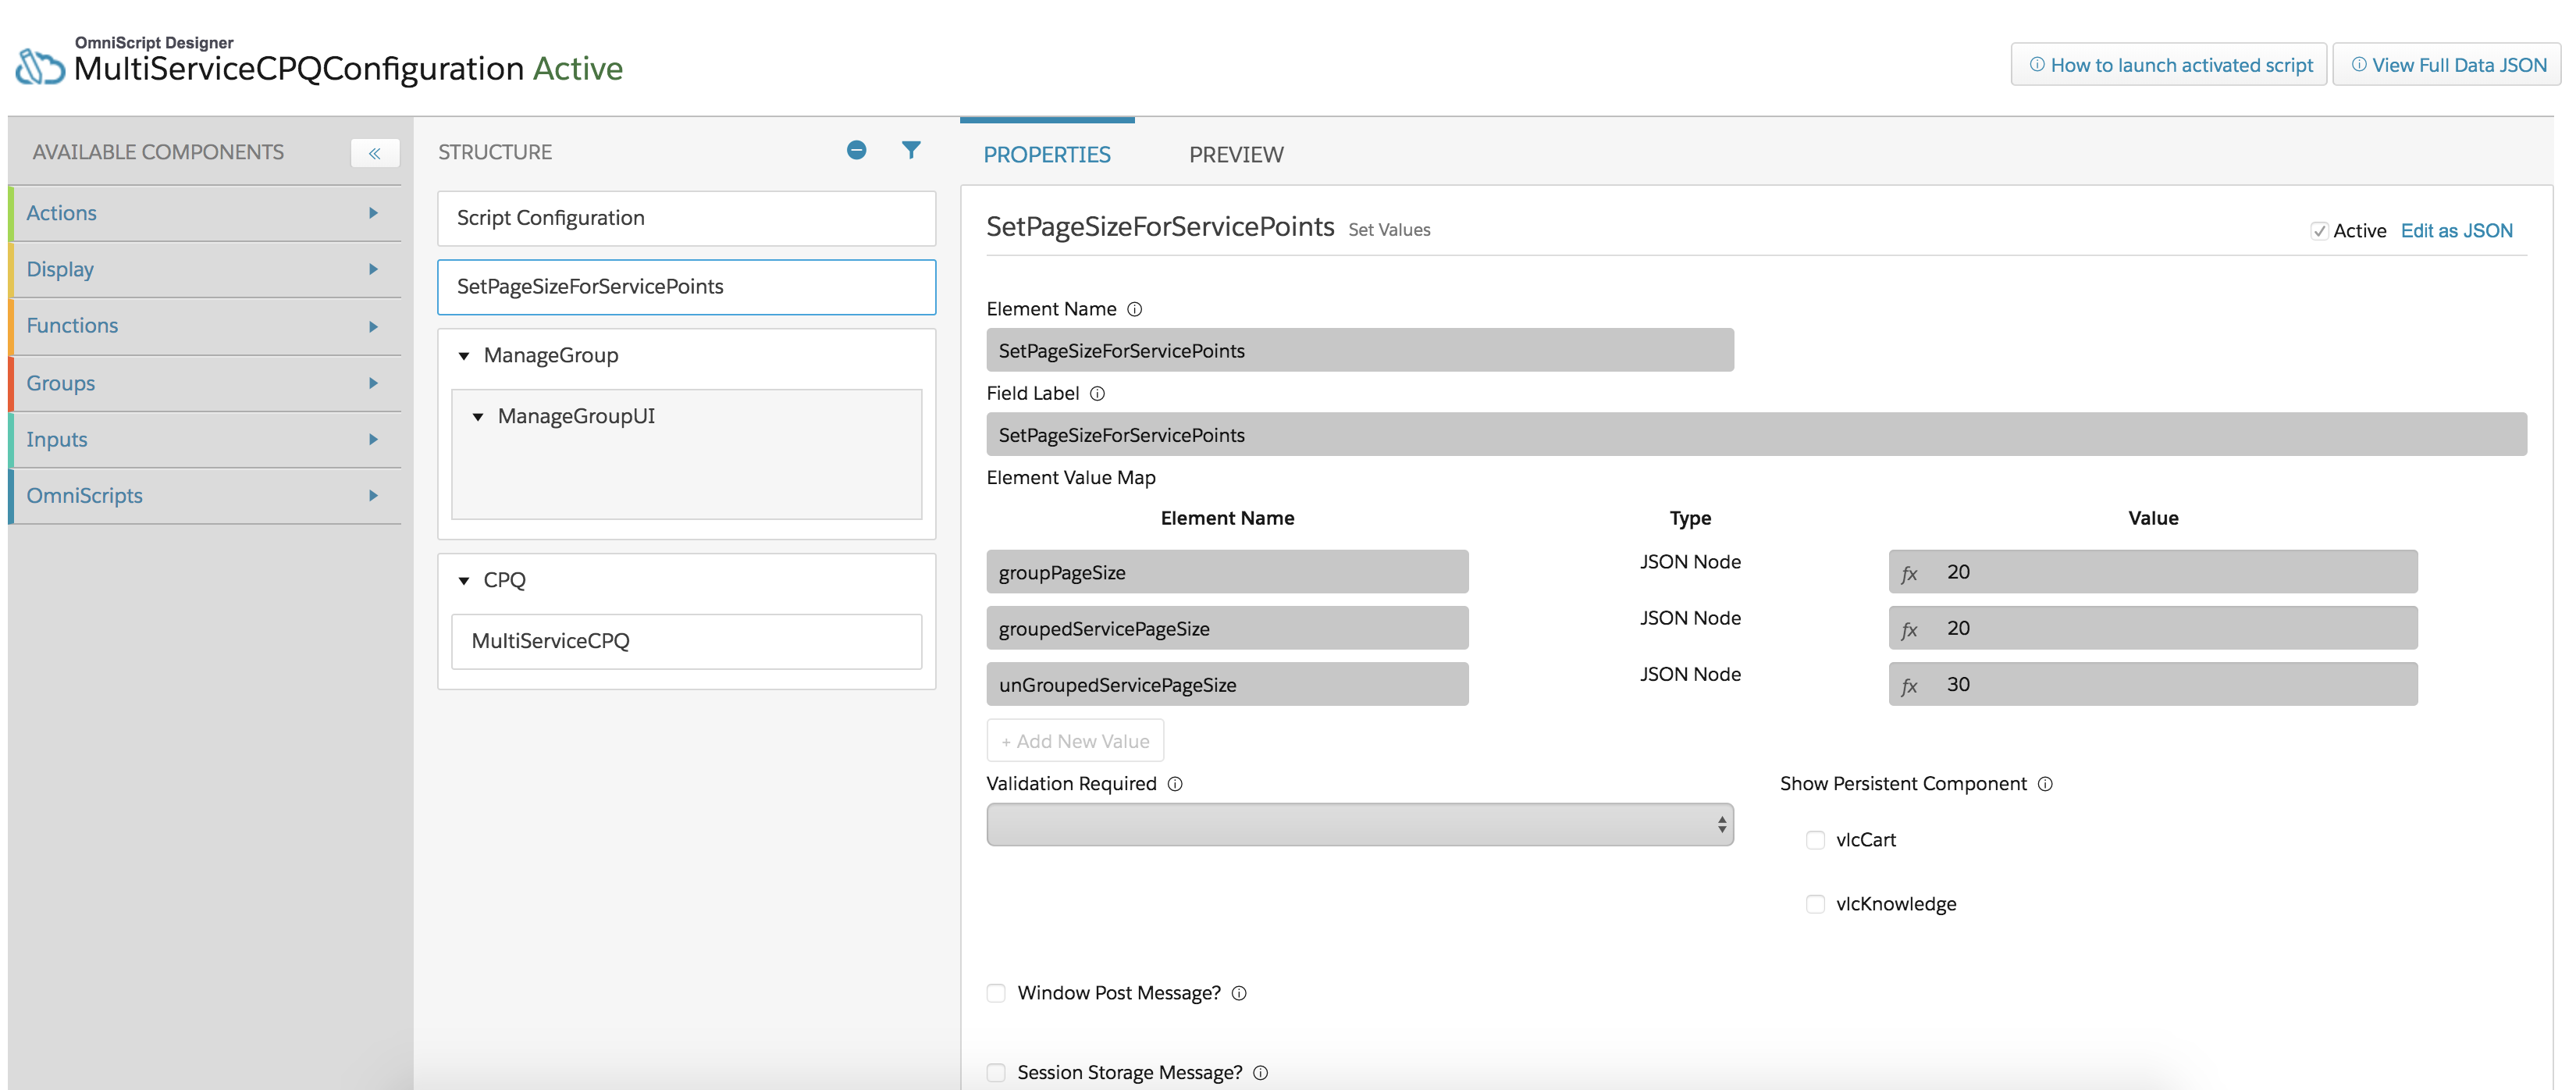The image size is (2576, 1090).
Task: Click the Field Label input field
Action: pos(1757,435)
